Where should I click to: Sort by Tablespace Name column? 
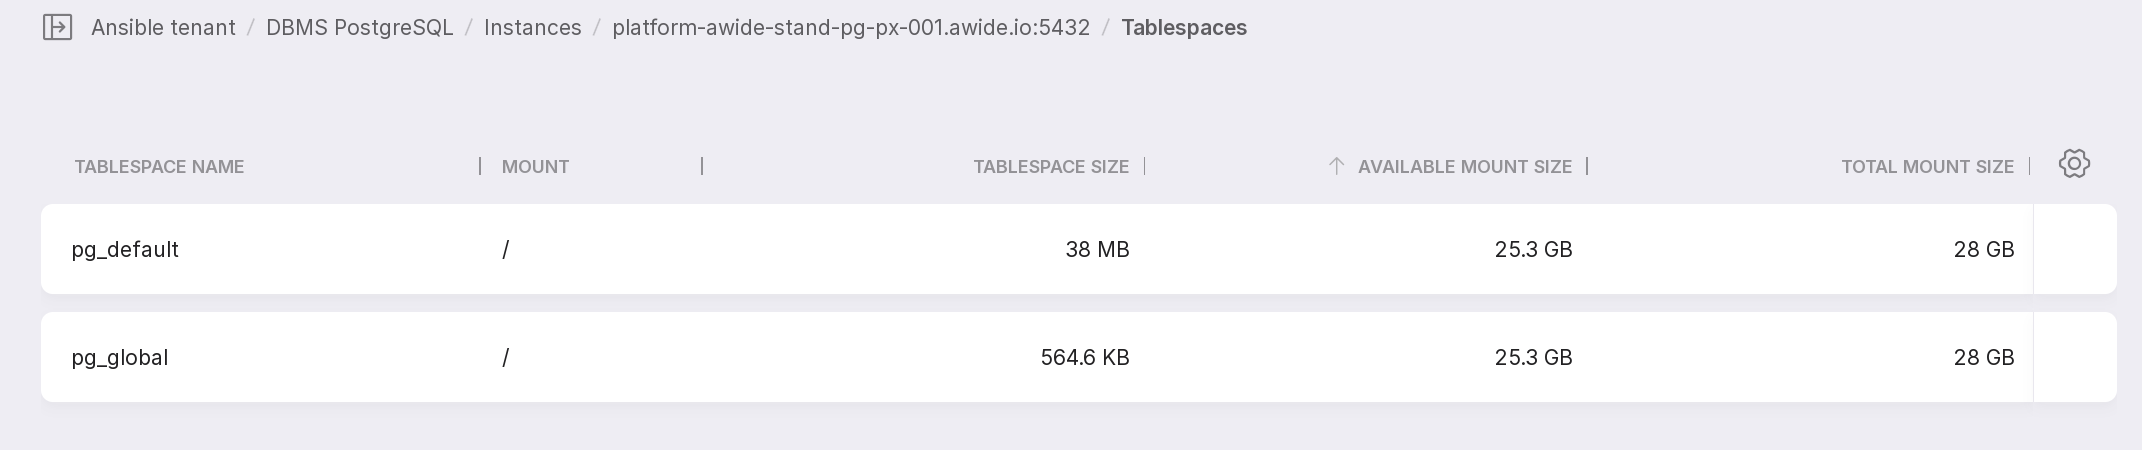[x=159, y=167]
